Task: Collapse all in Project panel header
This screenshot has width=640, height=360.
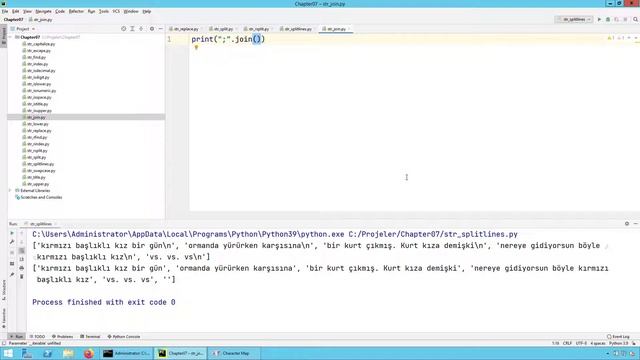Action: (141, 29)
